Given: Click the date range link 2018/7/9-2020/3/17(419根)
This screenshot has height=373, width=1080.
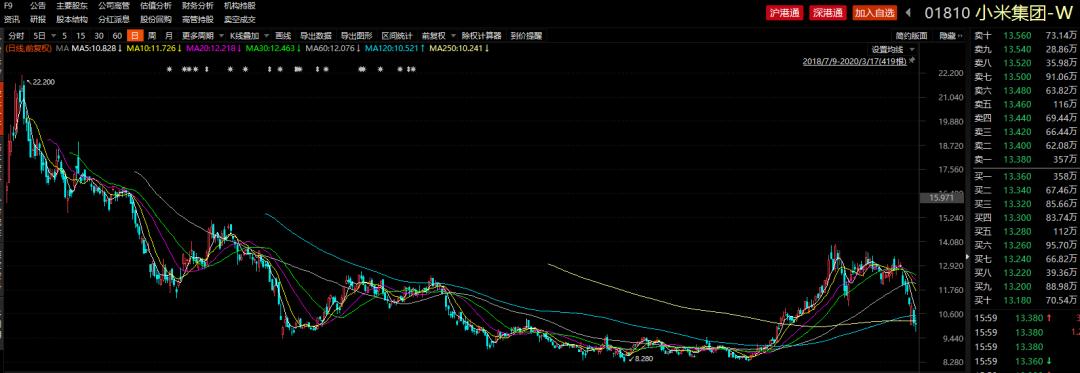Looking at the screenshot, I should 855,61.
